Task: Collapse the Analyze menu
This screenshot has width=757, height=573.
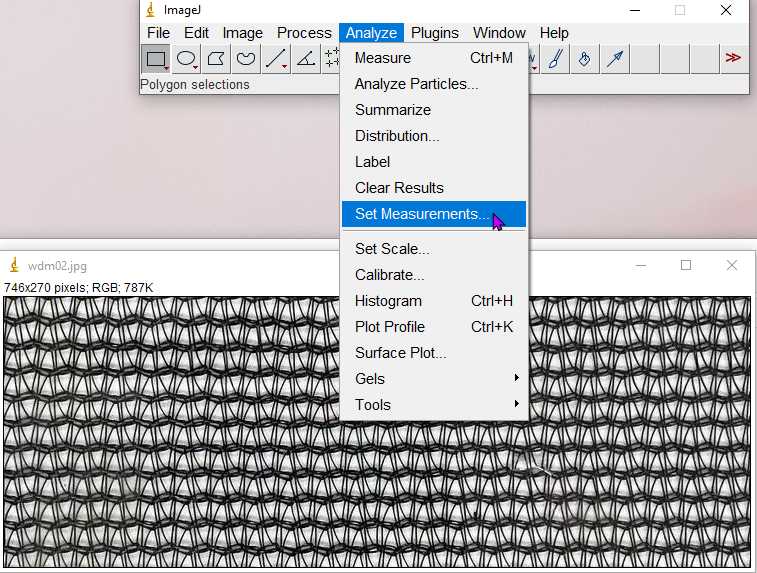Action: click(371, 33)
